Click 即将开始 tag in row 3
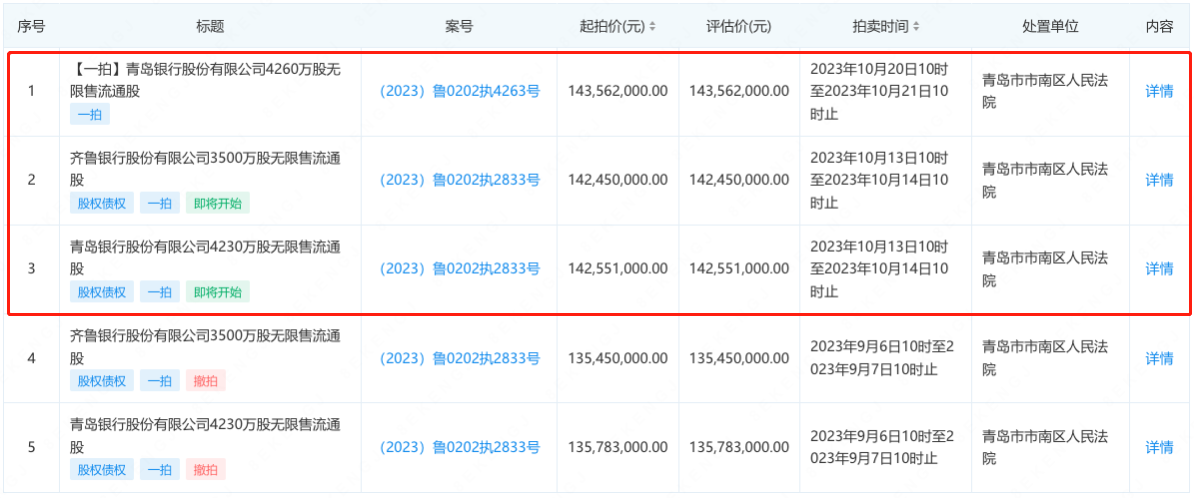 click(218, 292)
